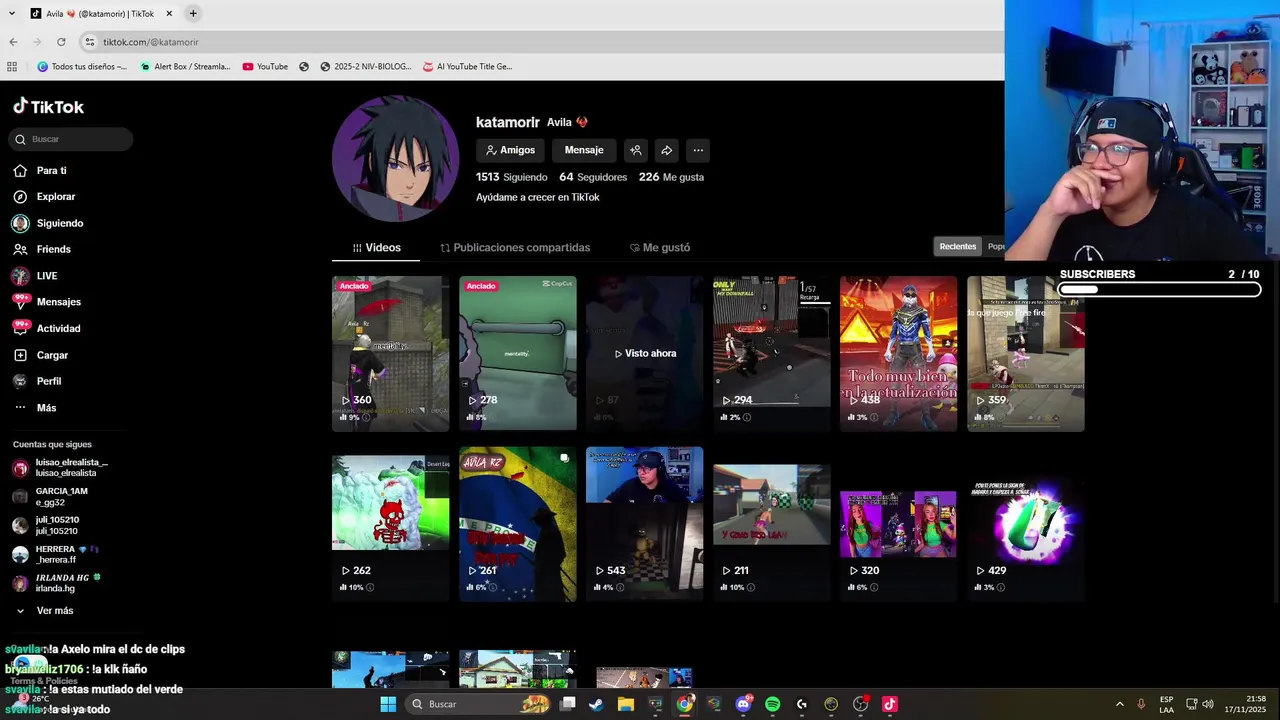Click the Amigos button

(510, 150)
